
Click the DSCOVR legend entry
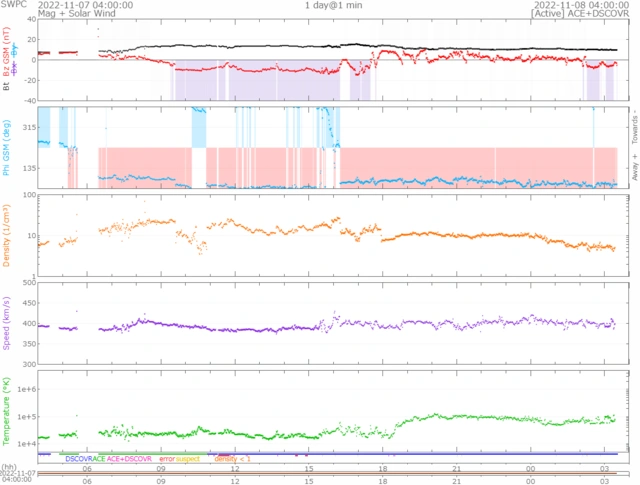(80, 458)
